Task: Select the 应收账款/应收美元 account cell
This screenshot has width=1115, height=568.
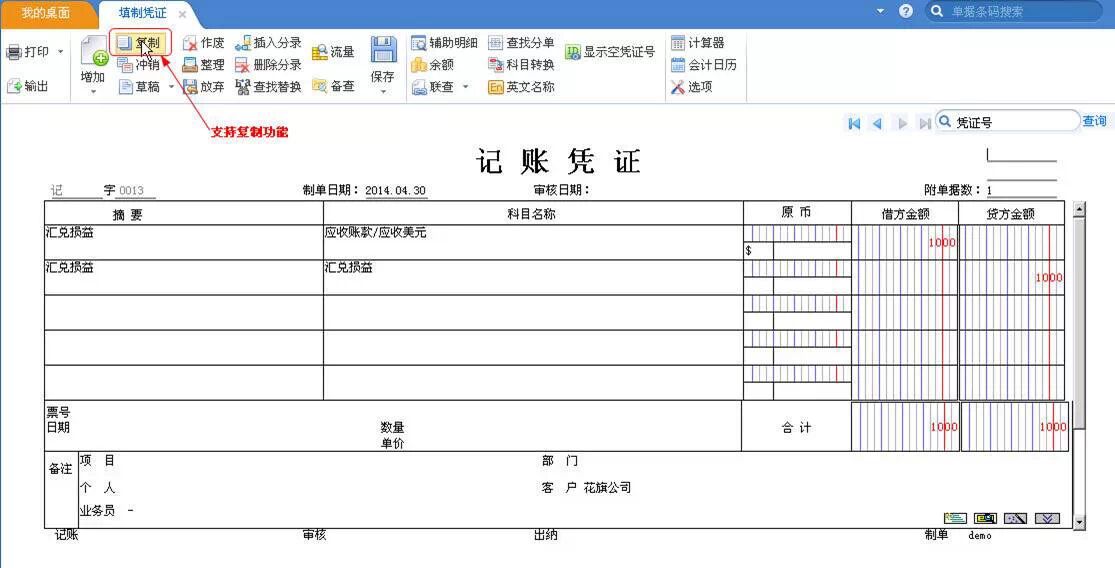Action: [x=533, y=242]
